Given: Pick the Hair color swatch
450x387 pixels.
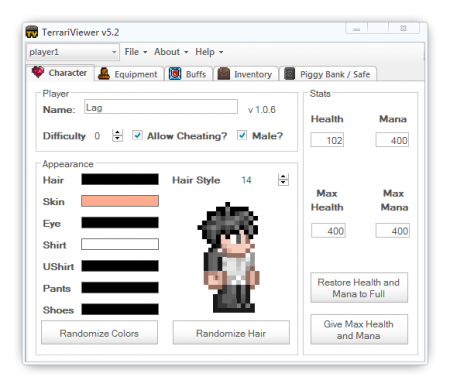Looking at the screenshot, I should click(120, 179).
